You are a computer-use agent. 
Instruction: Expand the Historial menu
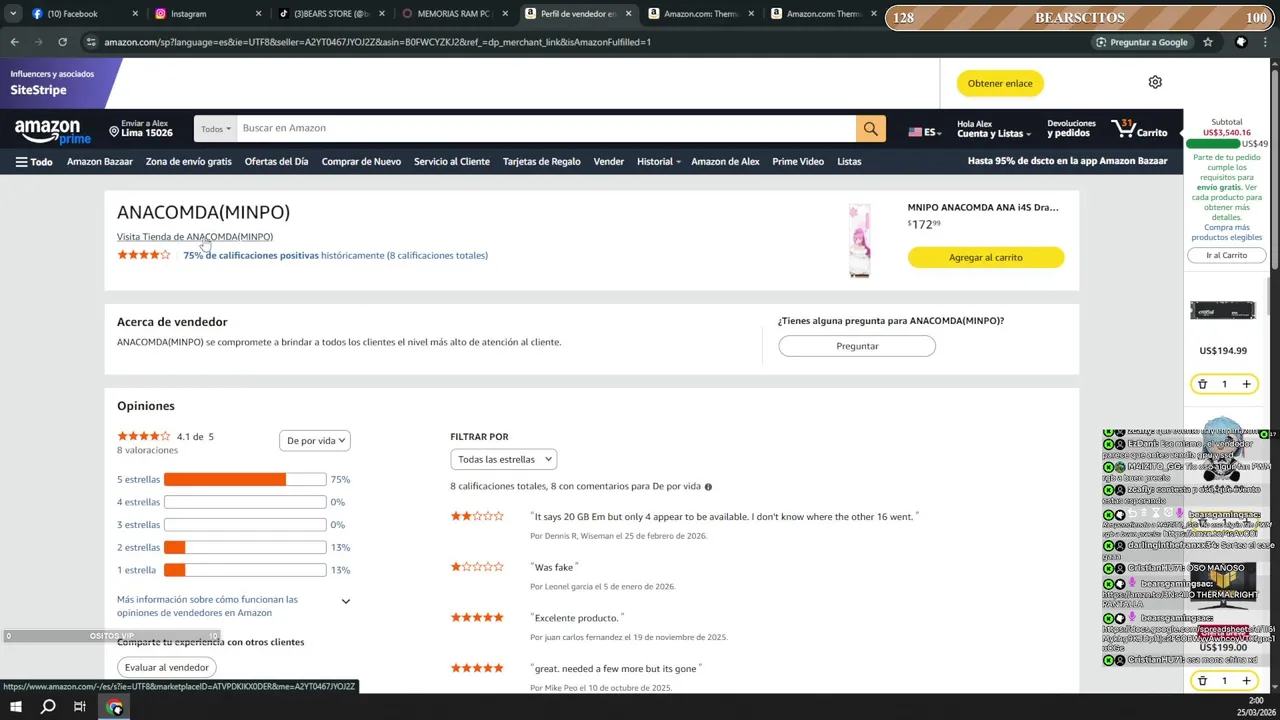(658, 161)
